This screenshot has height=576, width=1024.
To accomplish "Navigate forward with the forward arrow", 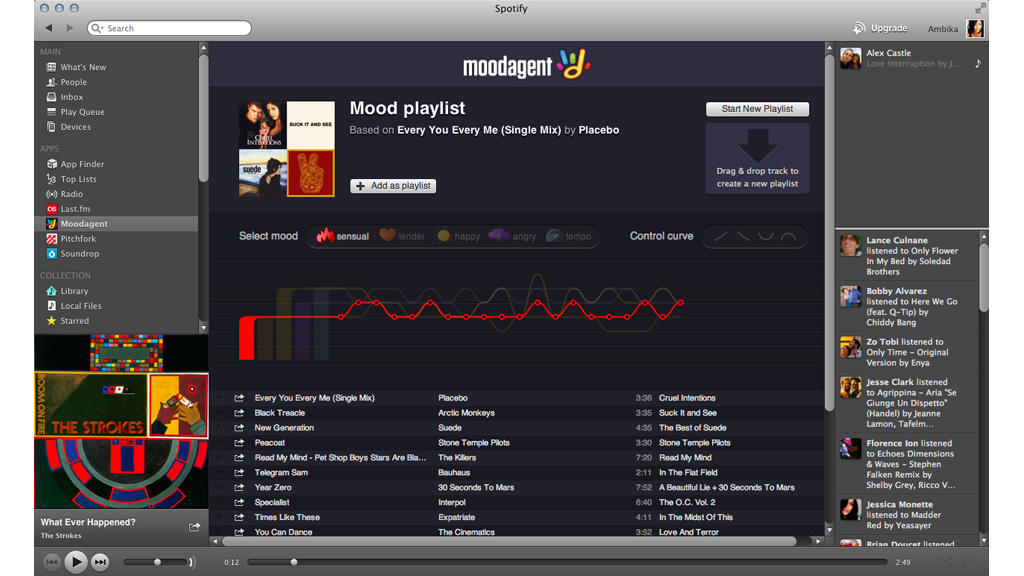I will pyautogui.click(x=70, y=28).
